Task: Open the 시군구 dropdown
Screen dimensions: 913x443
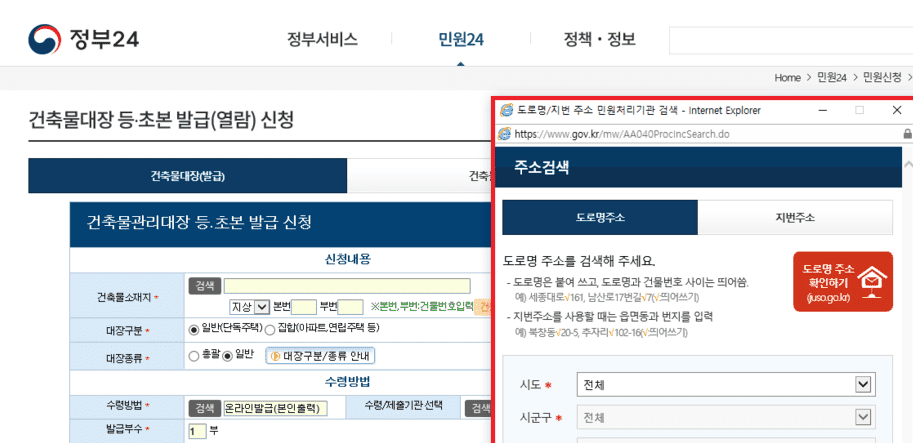Action: [x=726, y=417]
